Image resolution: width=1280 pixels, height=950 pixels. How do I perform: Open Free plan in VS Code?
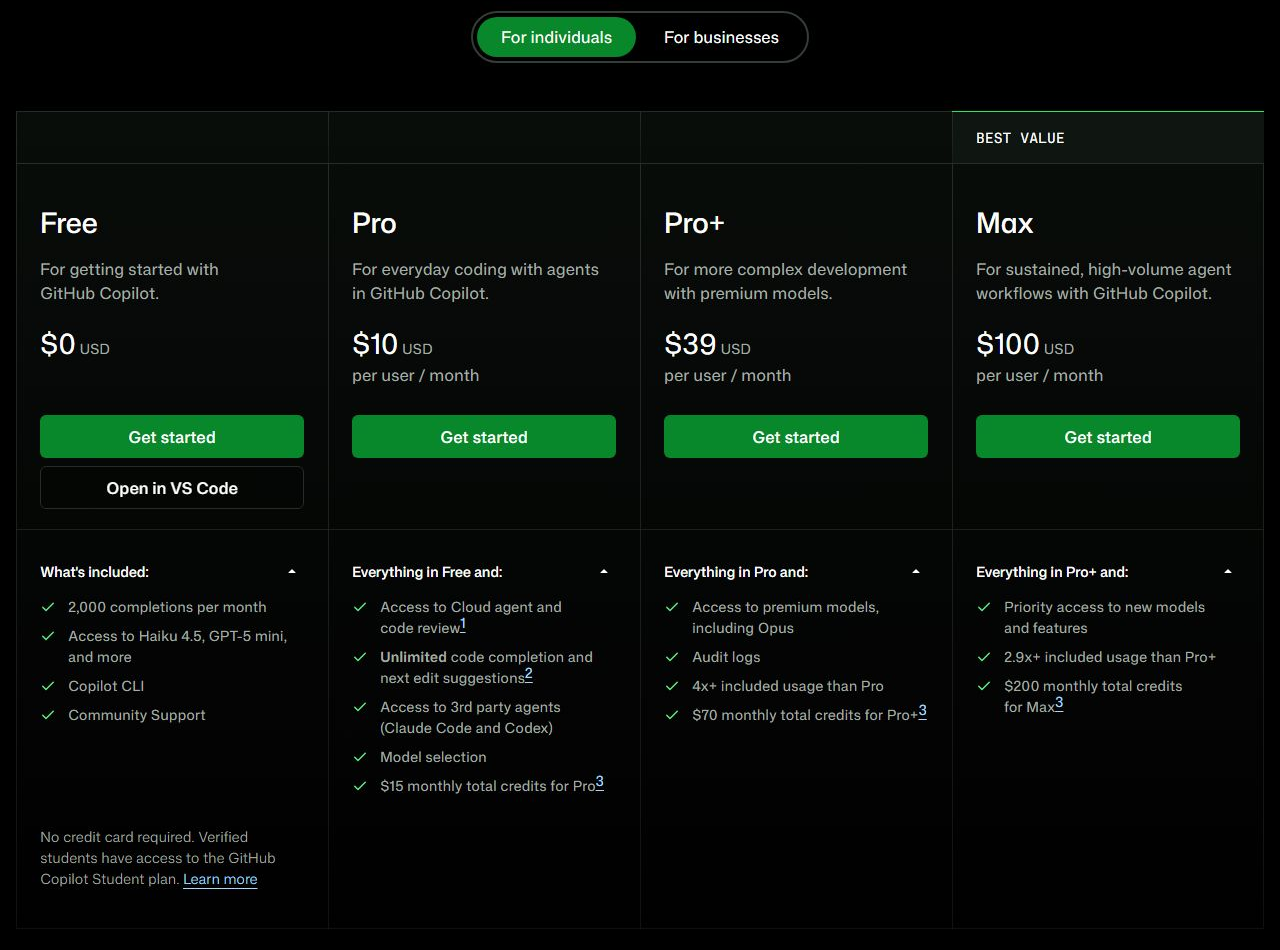pyautogui.click(x=172, y=488)
